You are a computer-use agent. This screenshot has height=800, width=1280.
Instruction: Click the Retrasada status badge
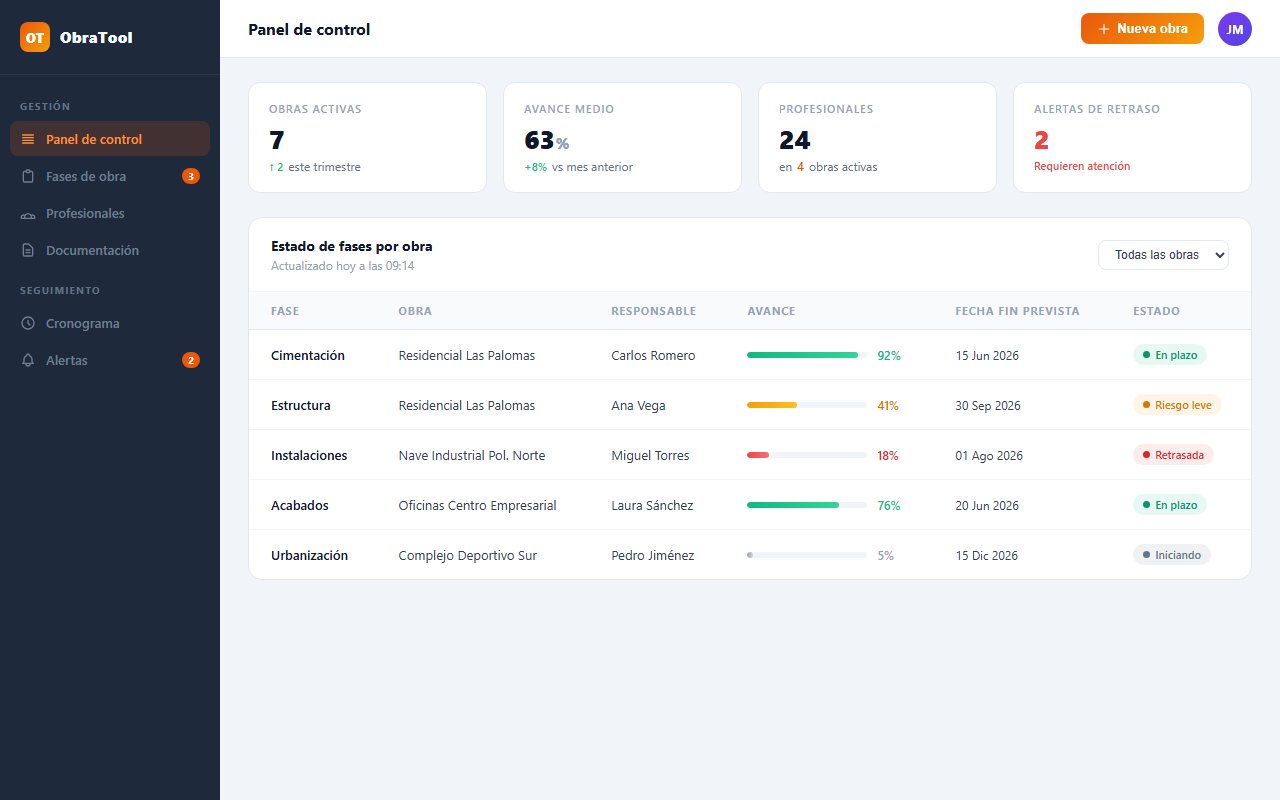tap(1173, 455)
